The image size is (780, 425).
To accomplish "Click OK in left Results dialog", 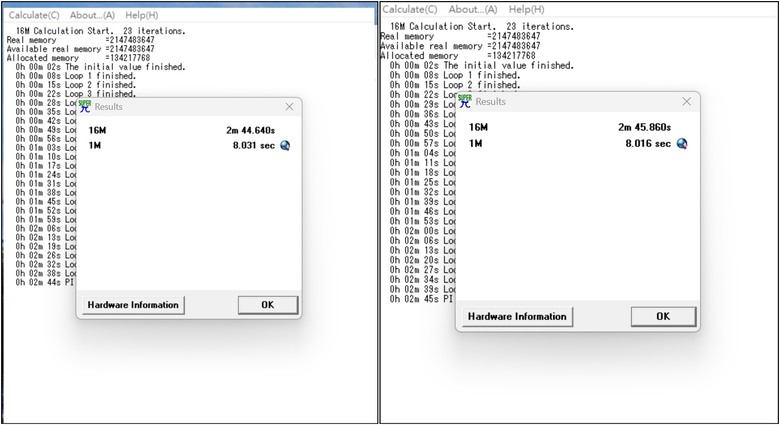I will click(x=268, y=305).
